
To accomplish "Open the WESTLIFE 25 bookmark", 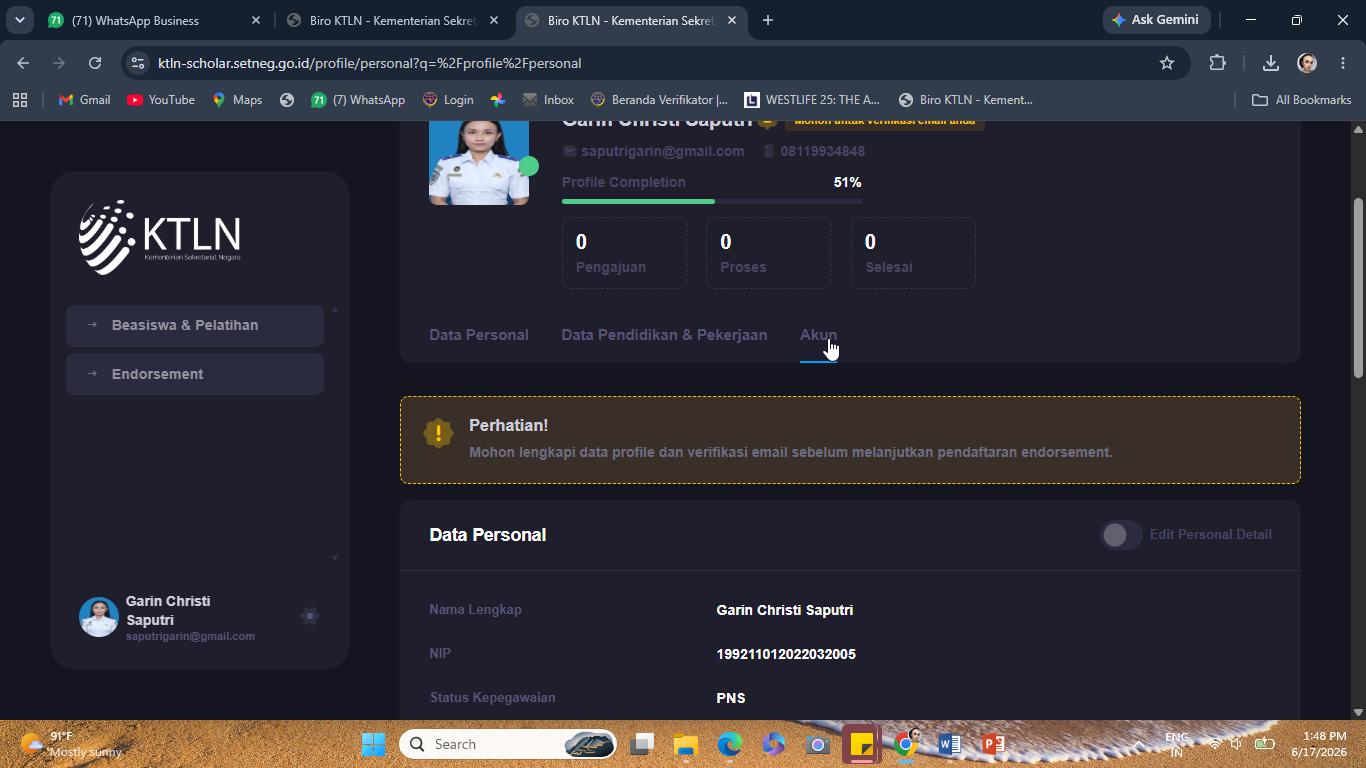I will point(812,100).
